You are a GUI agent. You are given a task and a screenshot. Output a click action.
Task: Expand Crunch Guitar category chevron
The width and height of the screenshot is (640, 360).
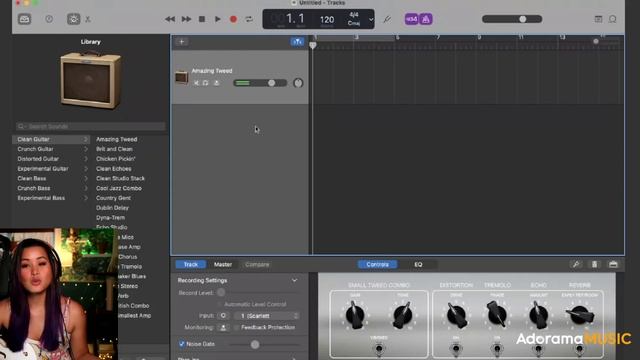[x=86, y=149]
